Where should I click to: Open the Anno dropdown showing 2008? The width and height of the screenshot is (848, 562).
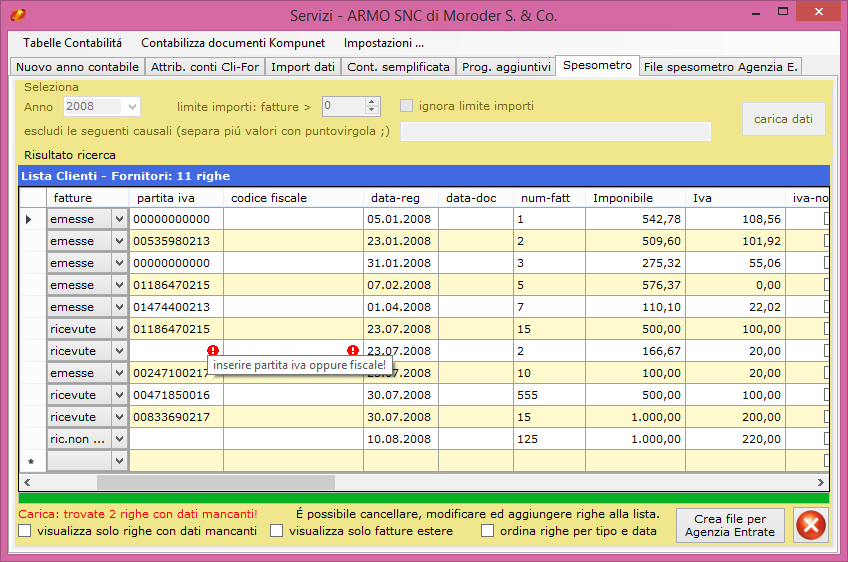(x=132, y=106)
